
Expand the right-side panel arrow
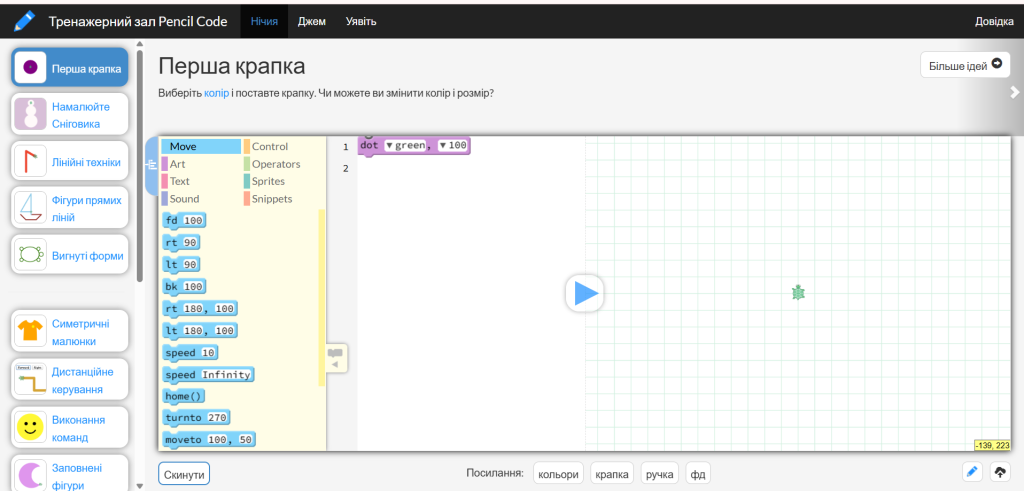coord(1015,92)
